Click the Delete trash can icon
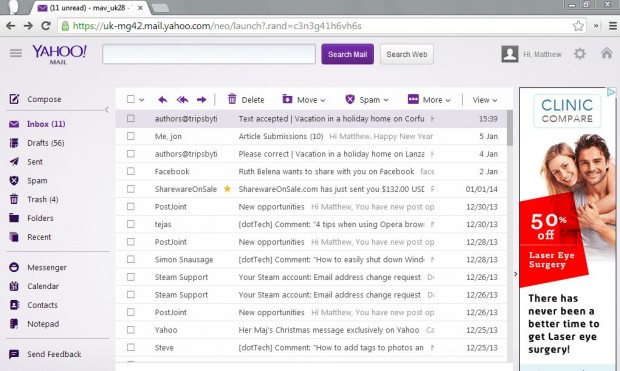The width and height of the screenshot is (620, 371). click(232, 99)
